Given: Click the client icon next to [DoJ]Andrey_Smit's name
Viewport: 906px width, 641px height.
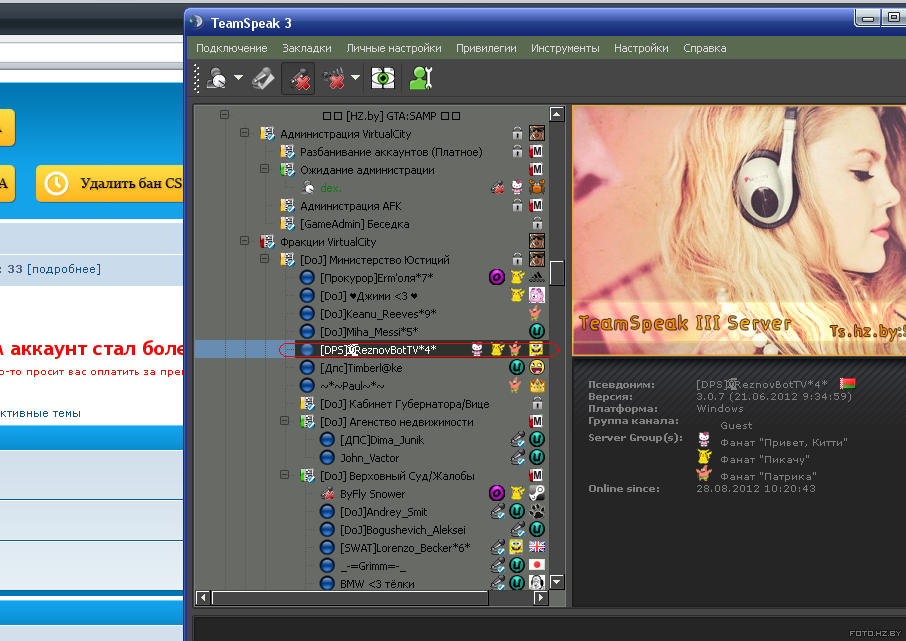Looking at the screenshot, I should pos(327,512).
